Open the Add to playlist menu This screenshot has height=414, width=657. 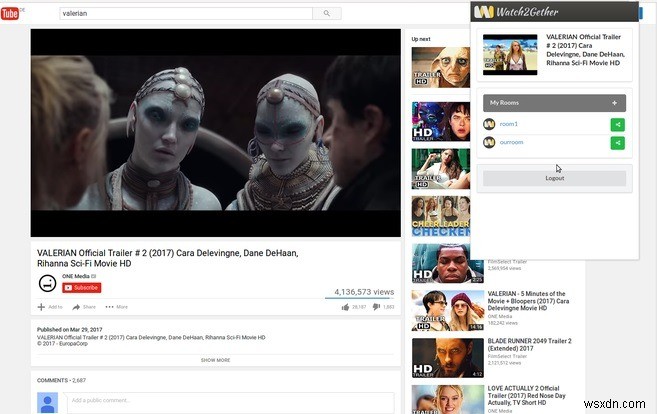tap(50, 307)
